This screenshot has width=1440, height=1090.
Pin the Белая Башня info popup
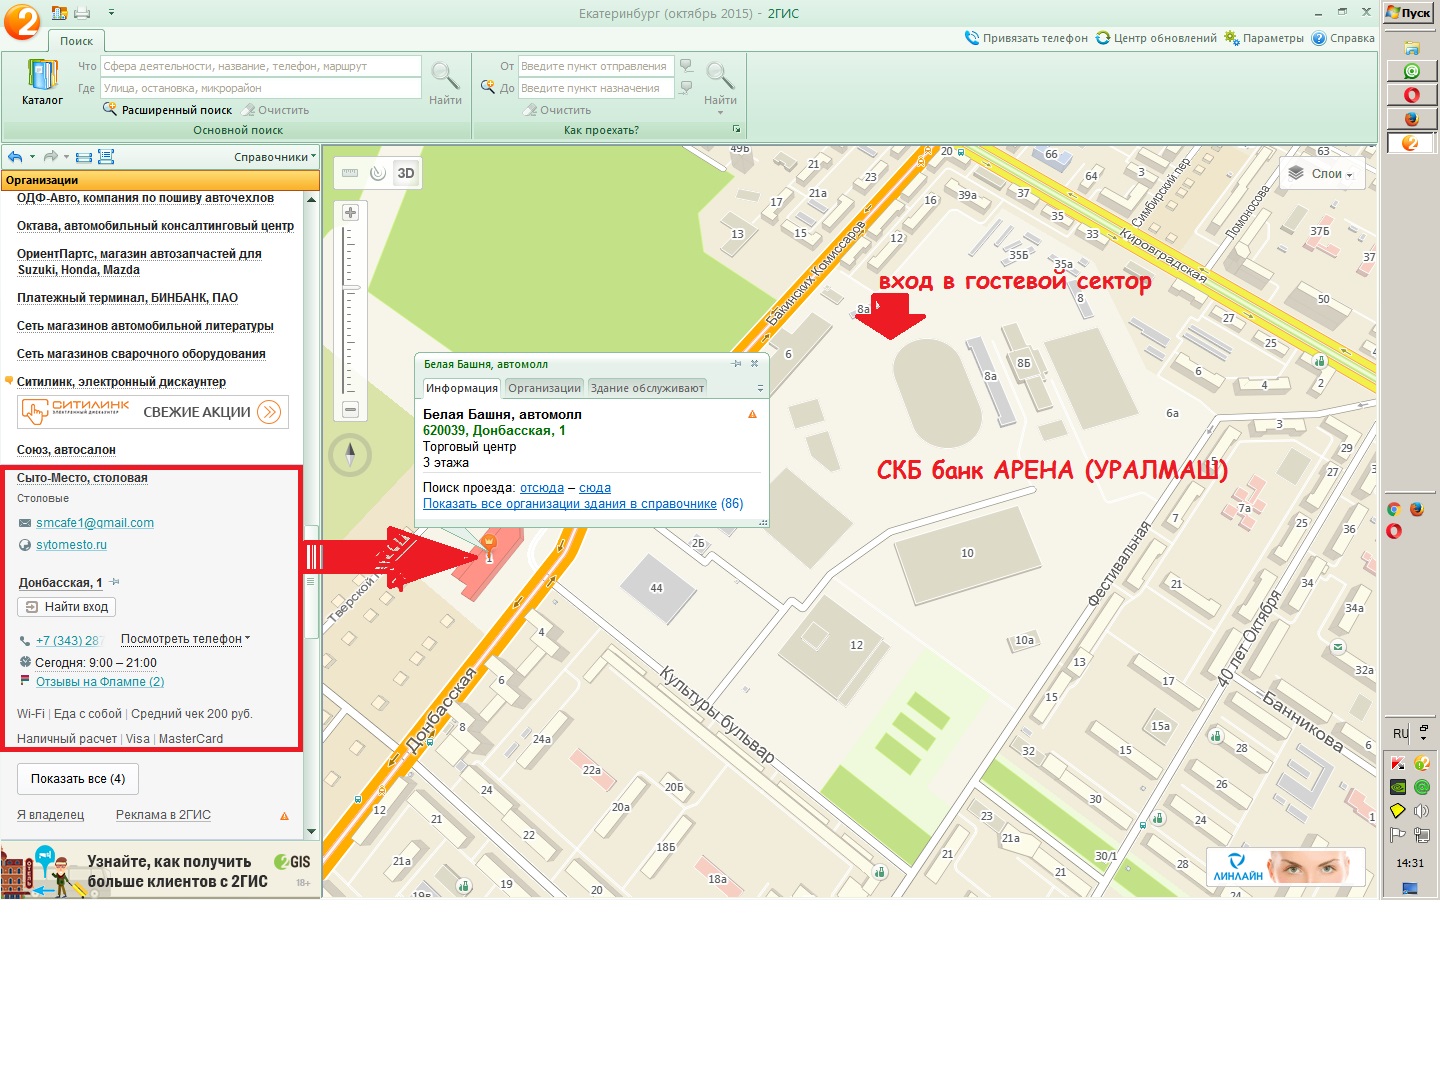[736, 364]
